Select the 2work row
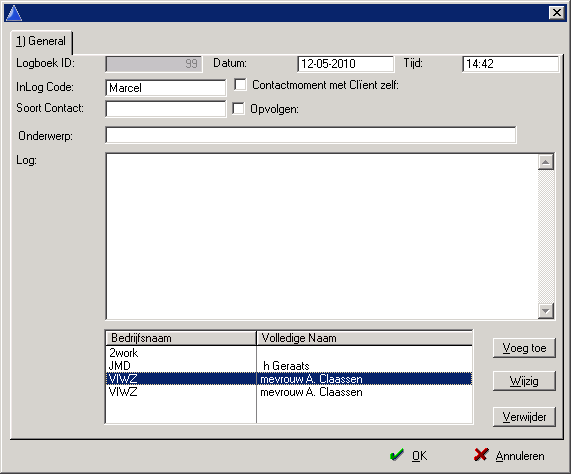This screenshot has height=474, width=571. click(x=289, y=353)
